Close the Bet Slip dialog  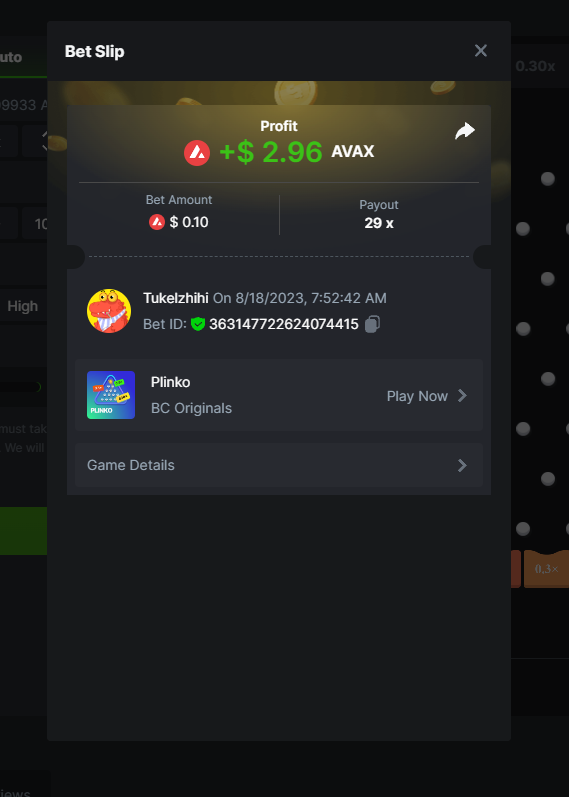(x=481, y=51)
